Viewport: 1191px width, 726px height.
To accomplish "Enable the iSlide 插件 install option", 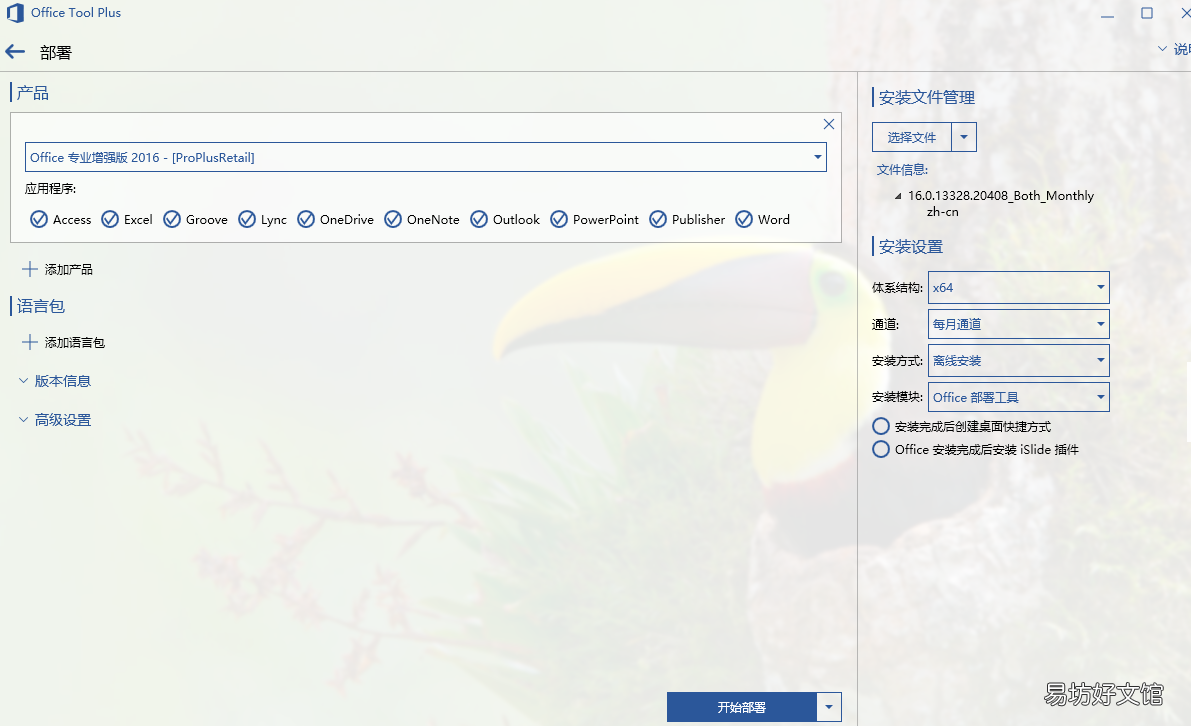I will 881,450.
